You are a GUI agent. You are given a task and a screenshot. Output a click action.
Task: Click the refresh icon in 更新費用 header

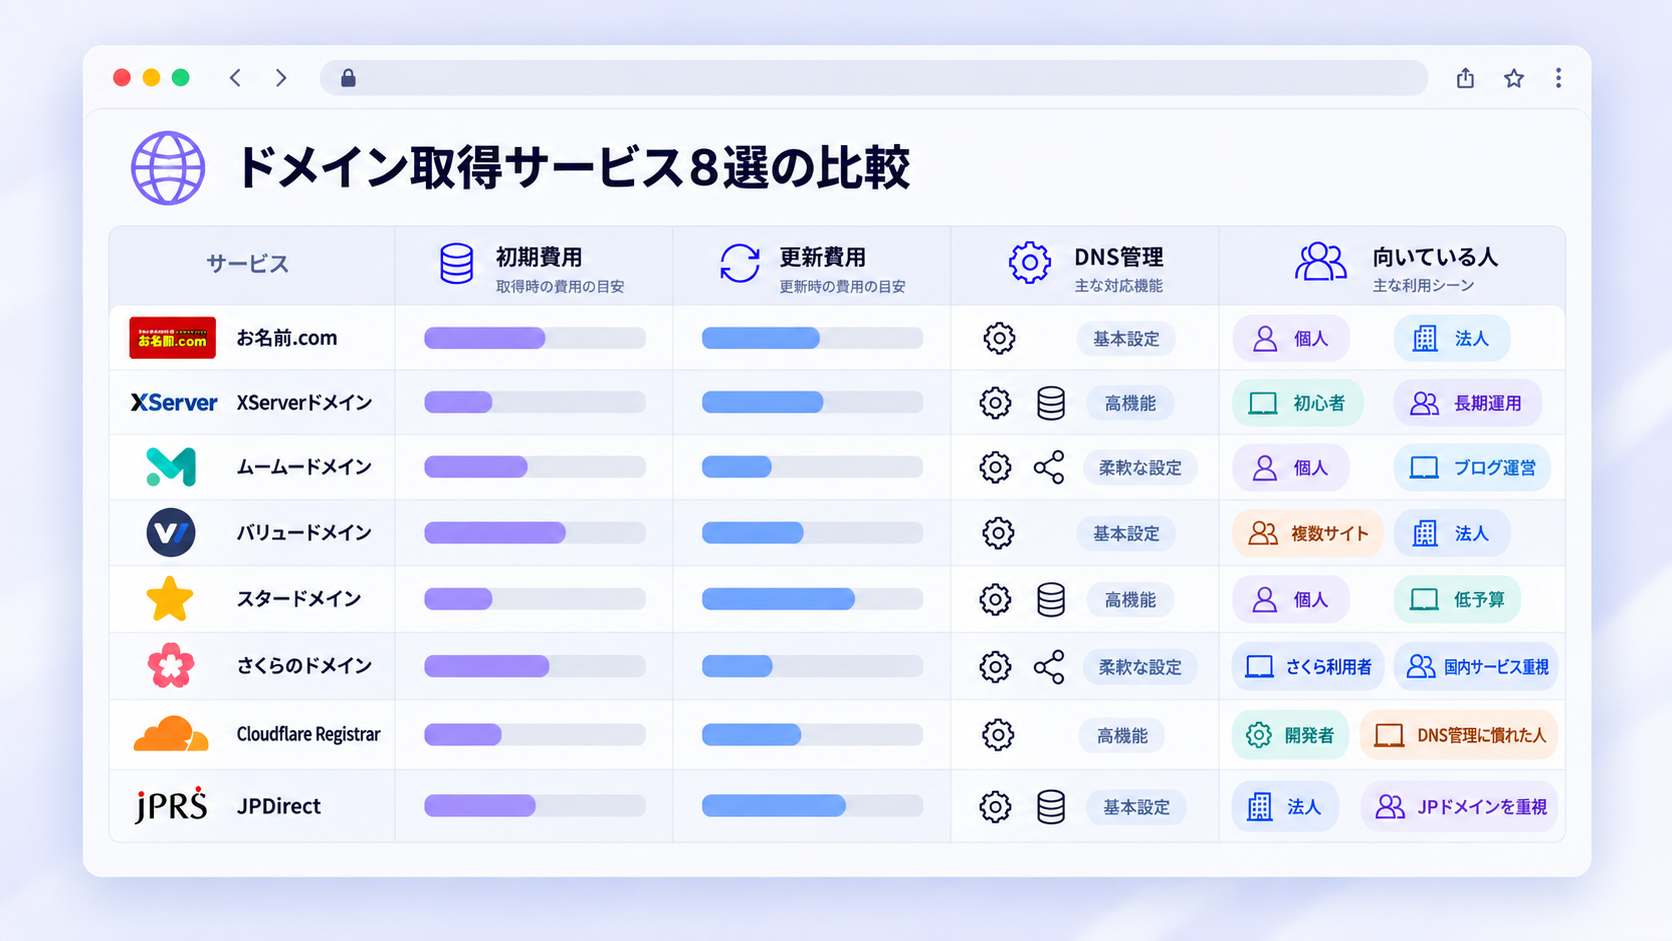pyautogui.click(x=740, y=264)
